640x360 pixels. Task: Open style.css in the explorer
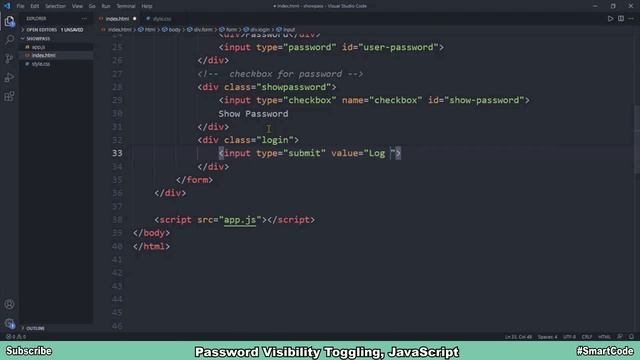[x=40, y=64]
